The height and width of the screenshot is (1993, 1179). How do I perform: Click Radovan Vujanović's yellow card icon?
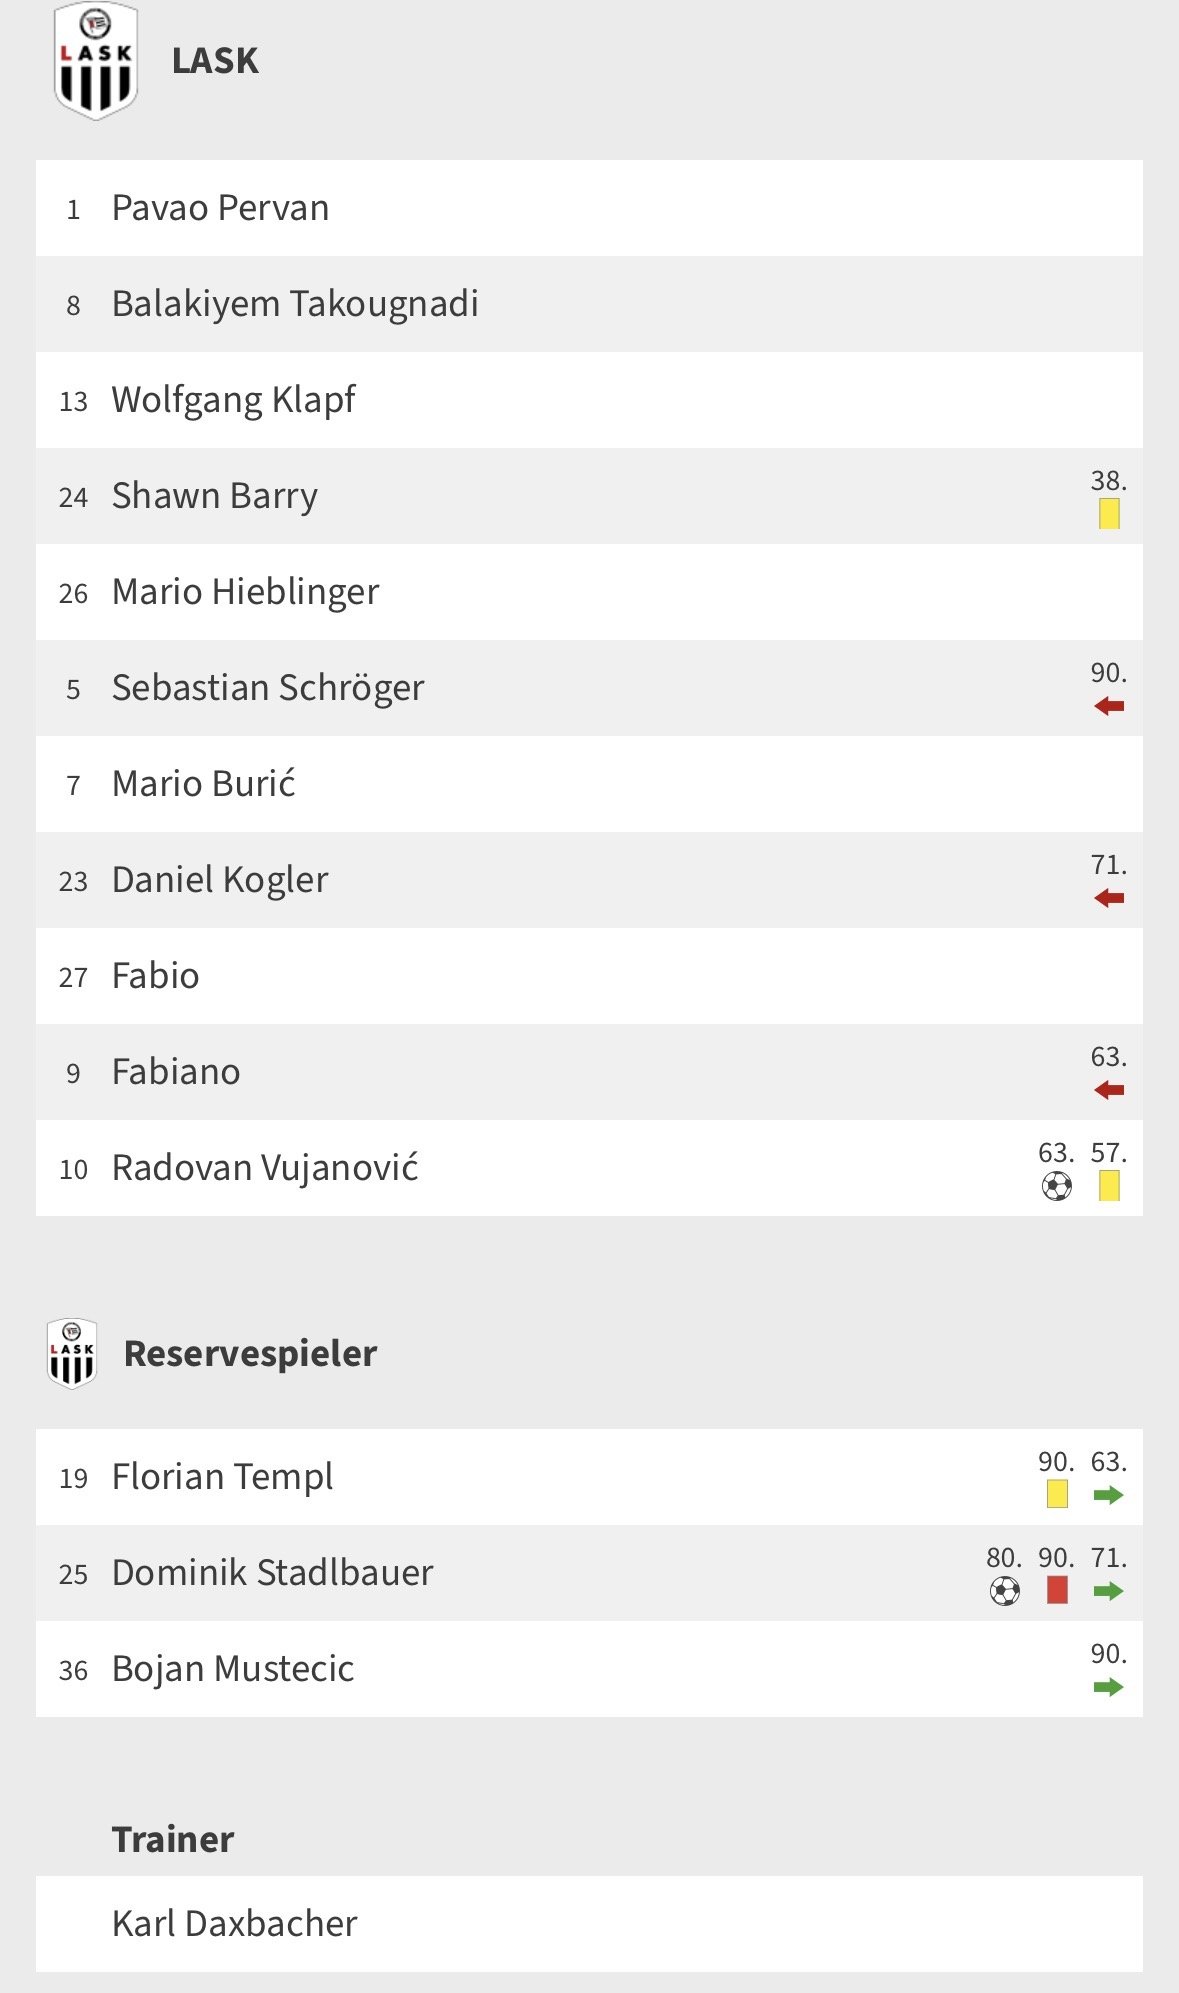click(1109, 1186)
